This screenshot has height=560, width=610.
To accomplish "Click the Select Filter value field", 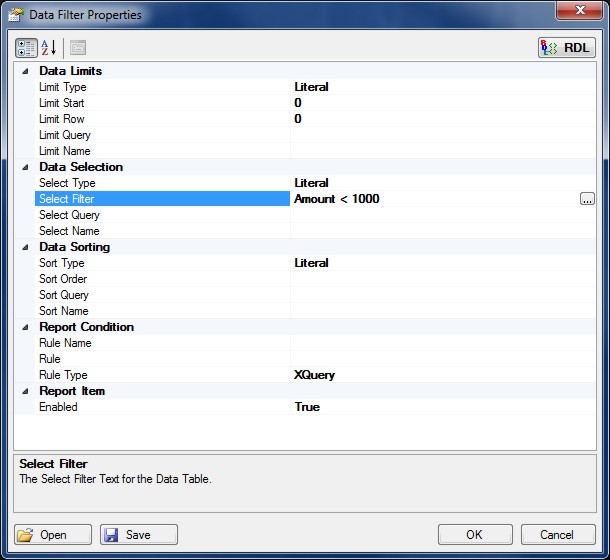I will (430, 199).
